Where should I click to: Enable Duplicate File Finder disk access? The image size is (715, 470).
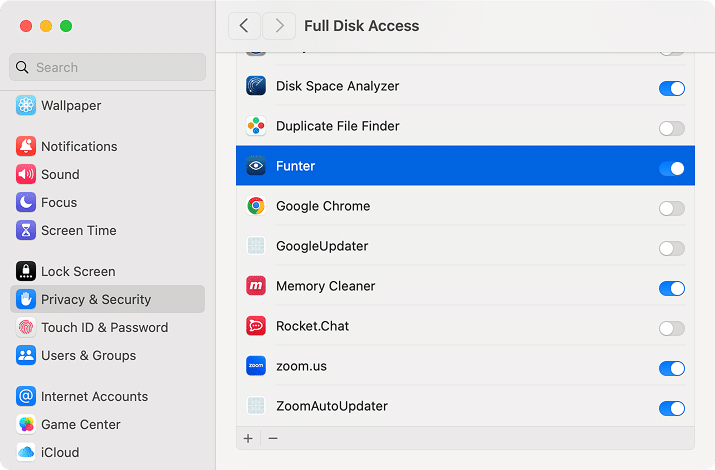672,129
